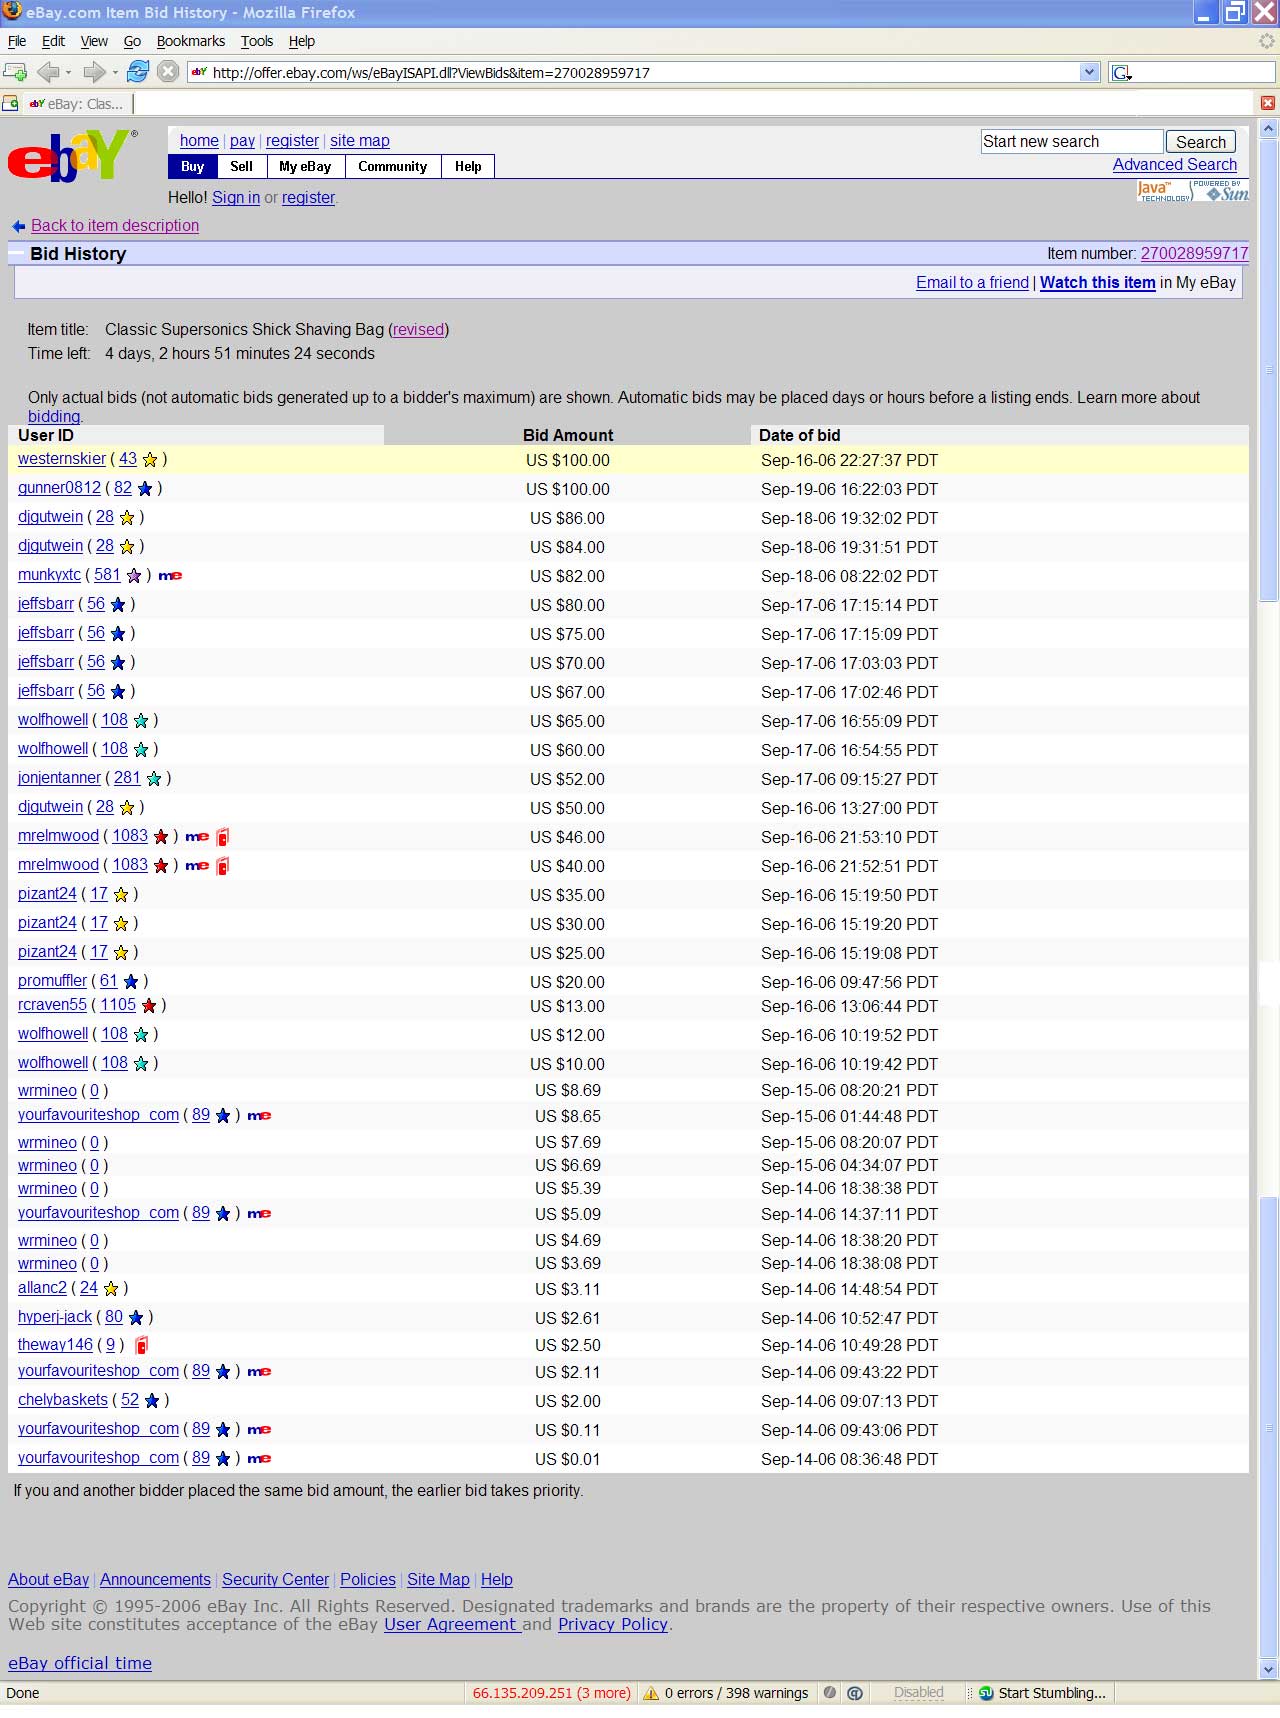Image resolution: width=1280 pixels, height=1718 pixels.
Task: Click the browser Forward arrow
Action: (x=94, y=72)
